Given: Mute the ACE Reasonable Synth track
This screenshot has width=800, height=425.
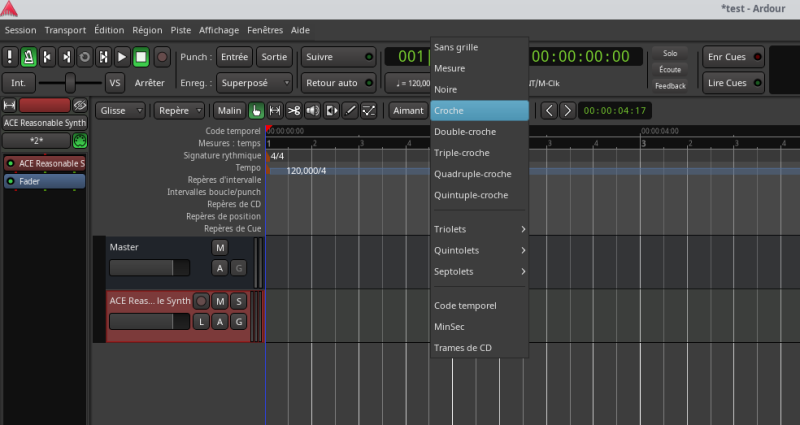Looking at the screenshot, I should pos(220,301).
